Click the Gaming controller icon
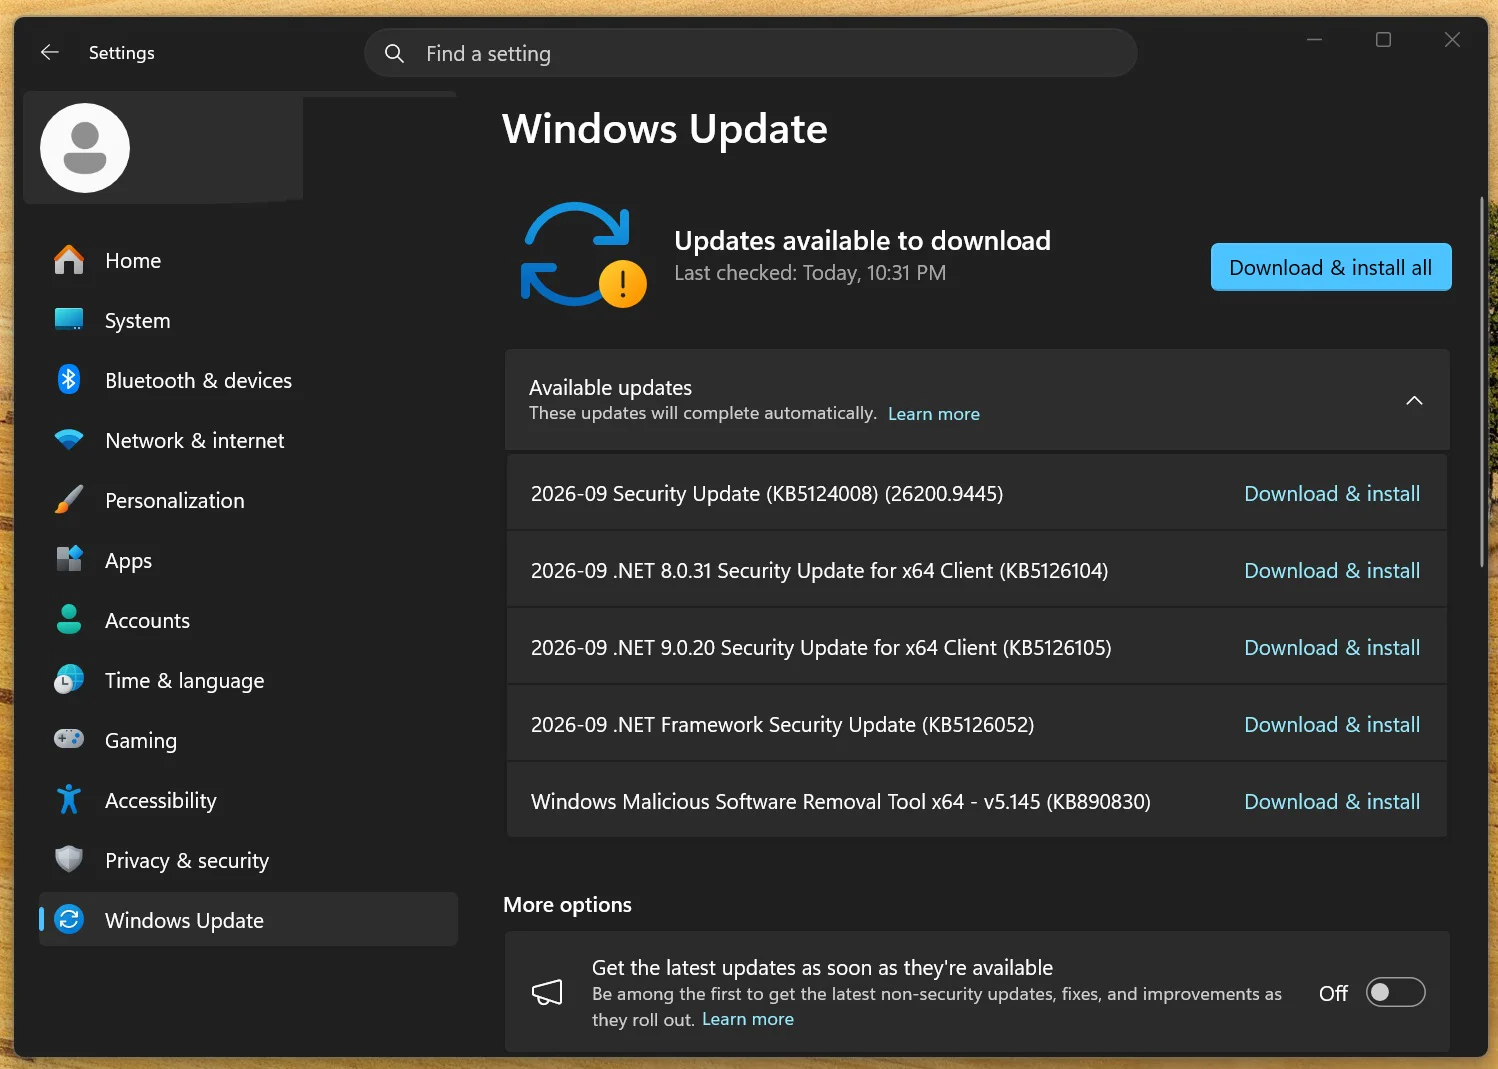The width and height of the screenshot is (1498, 1069). point(69,740)
